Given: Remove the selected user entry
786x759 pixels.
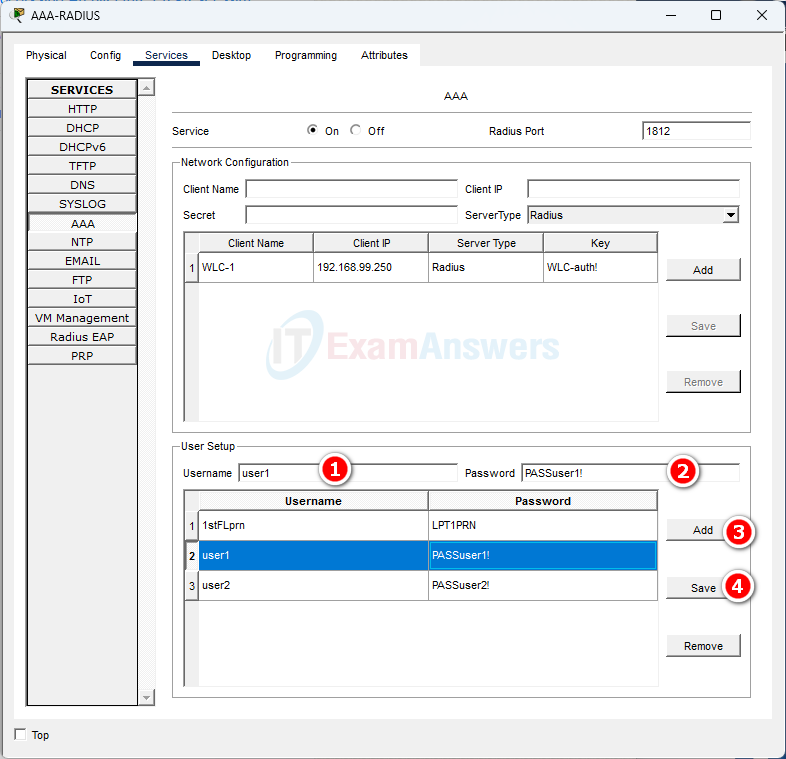Looking at the screenshot, I should 703,646.
